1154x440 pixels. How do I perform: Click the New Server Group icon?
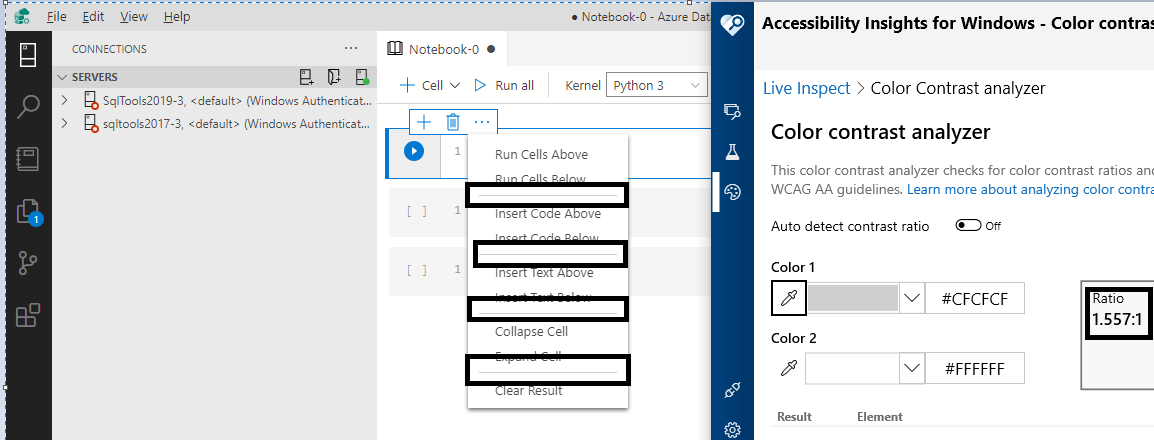[334, 77]
